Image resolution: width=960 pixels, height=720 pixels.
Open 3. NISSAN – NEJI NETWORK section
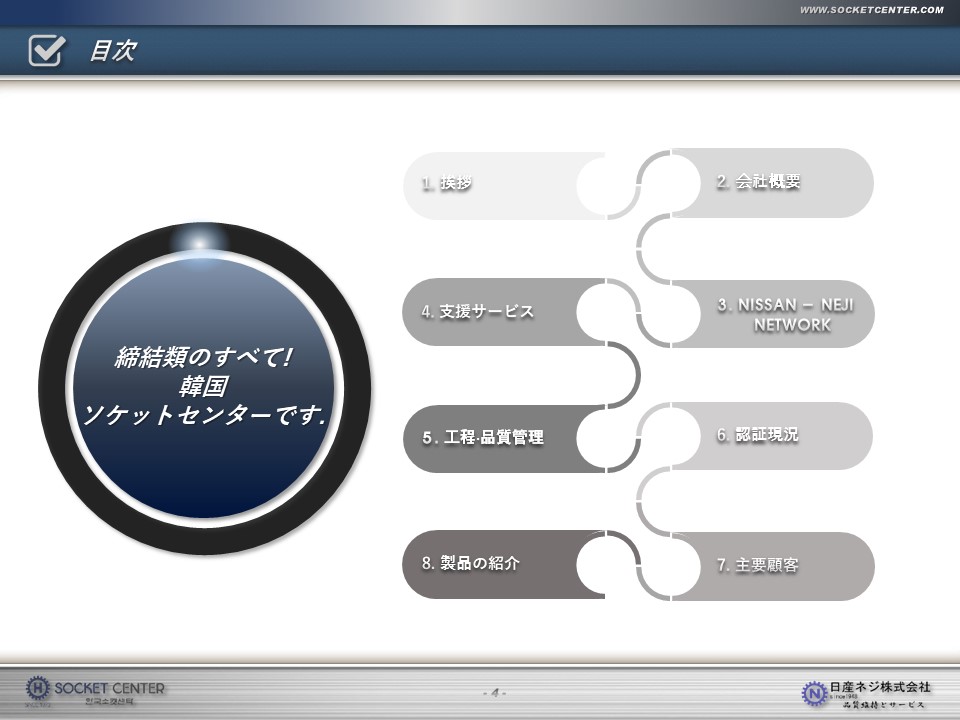[785, 314]
